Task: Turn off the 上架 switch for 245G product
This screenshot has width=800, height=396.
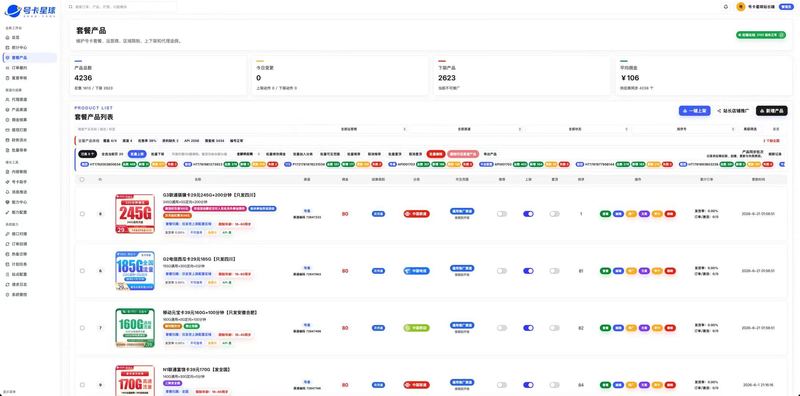Action: 529,214
